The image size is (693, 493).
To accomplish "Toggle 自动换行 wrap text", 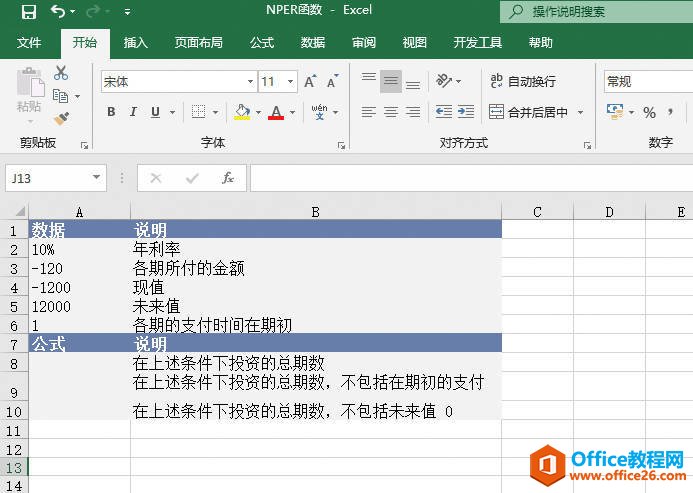I will coord(523,81).
